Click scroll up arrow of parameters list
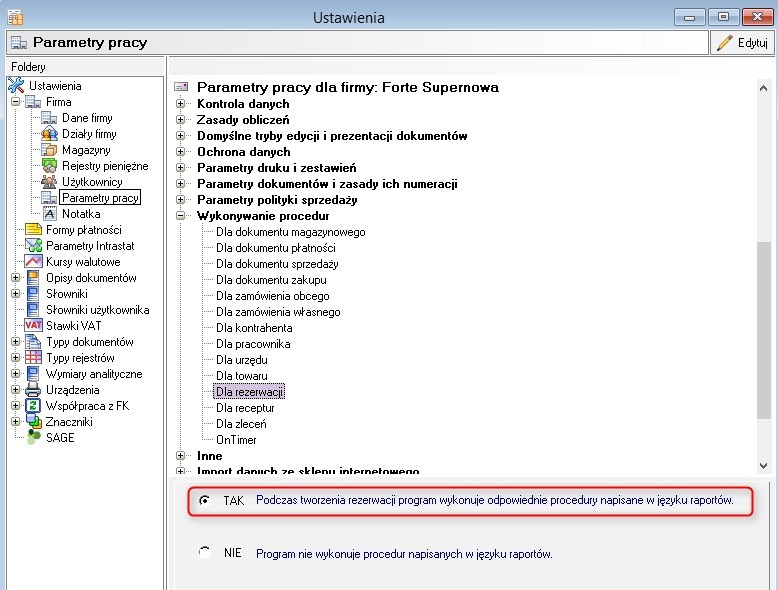Viewport: 778px width, 590px height. pyautogui.click(x=763, y=88)
